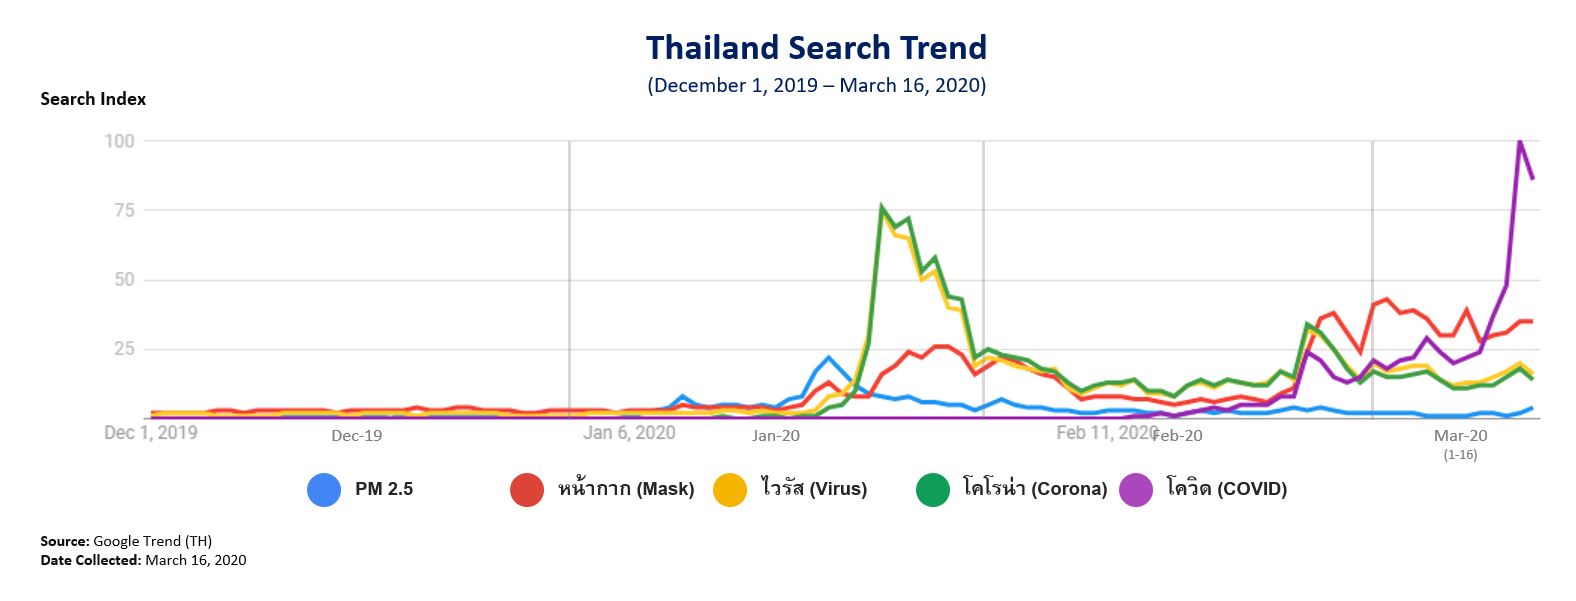The image size is (1576, 601).
Task: Click the Source: Google Trend (TH) text
Action: pyautogui.click(x=126, y=541)
